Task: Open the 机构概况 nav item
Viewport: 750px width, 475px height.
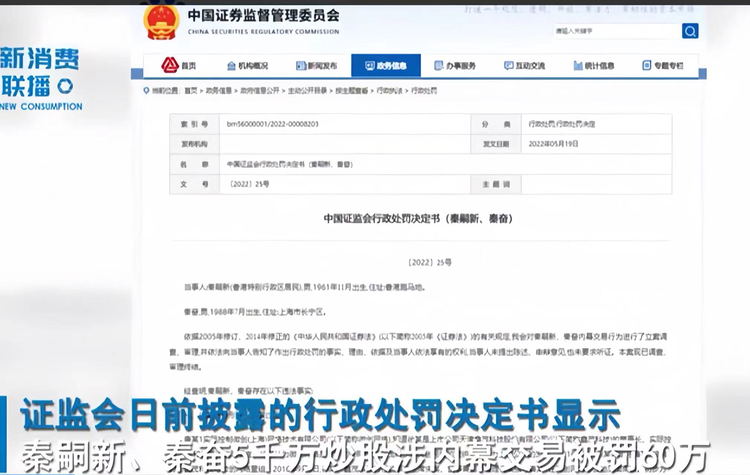Action: click(x=247, y=66)
